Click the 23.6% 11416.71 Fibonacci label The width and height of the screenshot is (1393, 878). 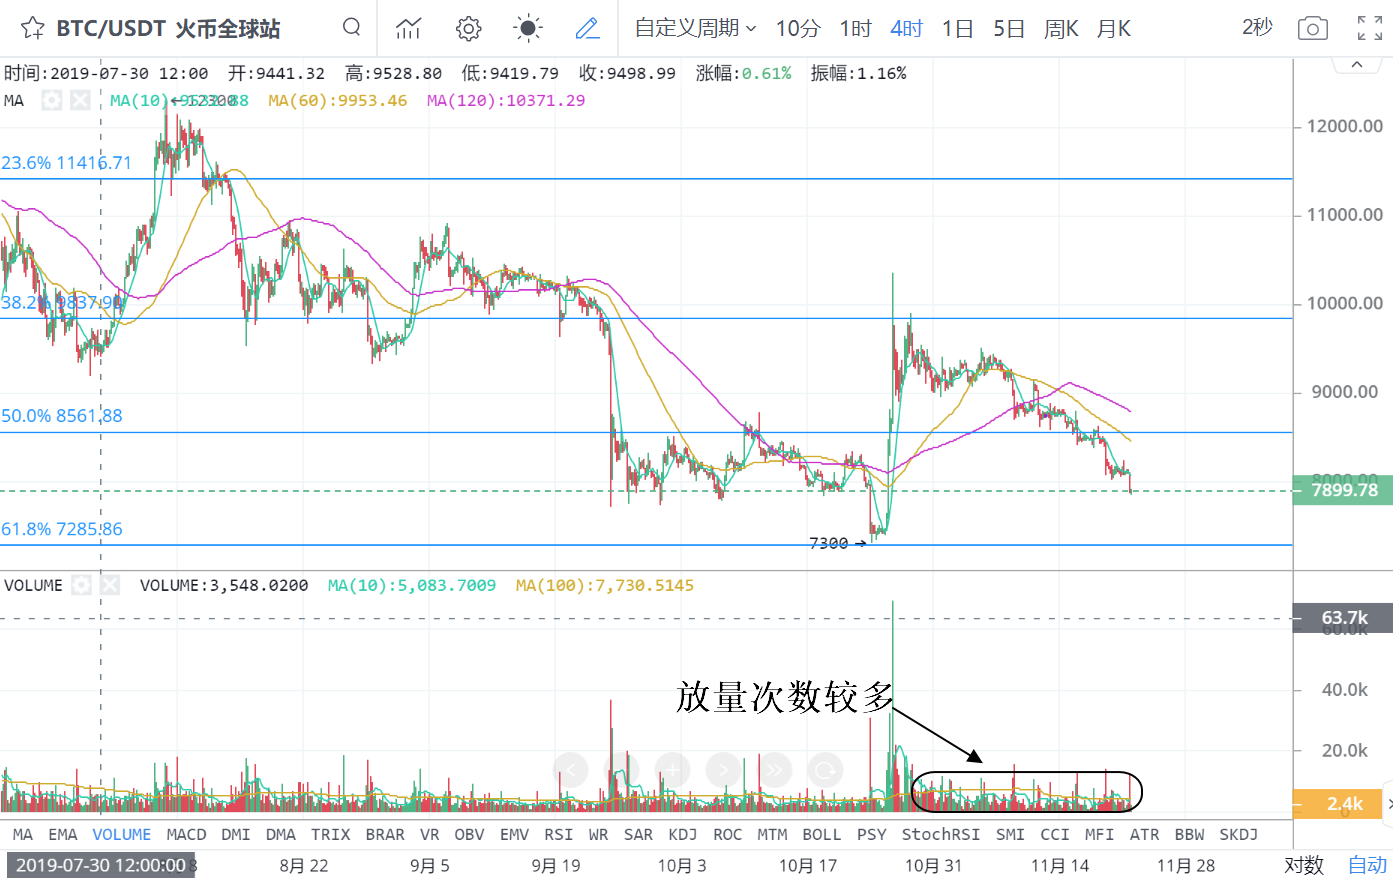click(x=66, y=163)
